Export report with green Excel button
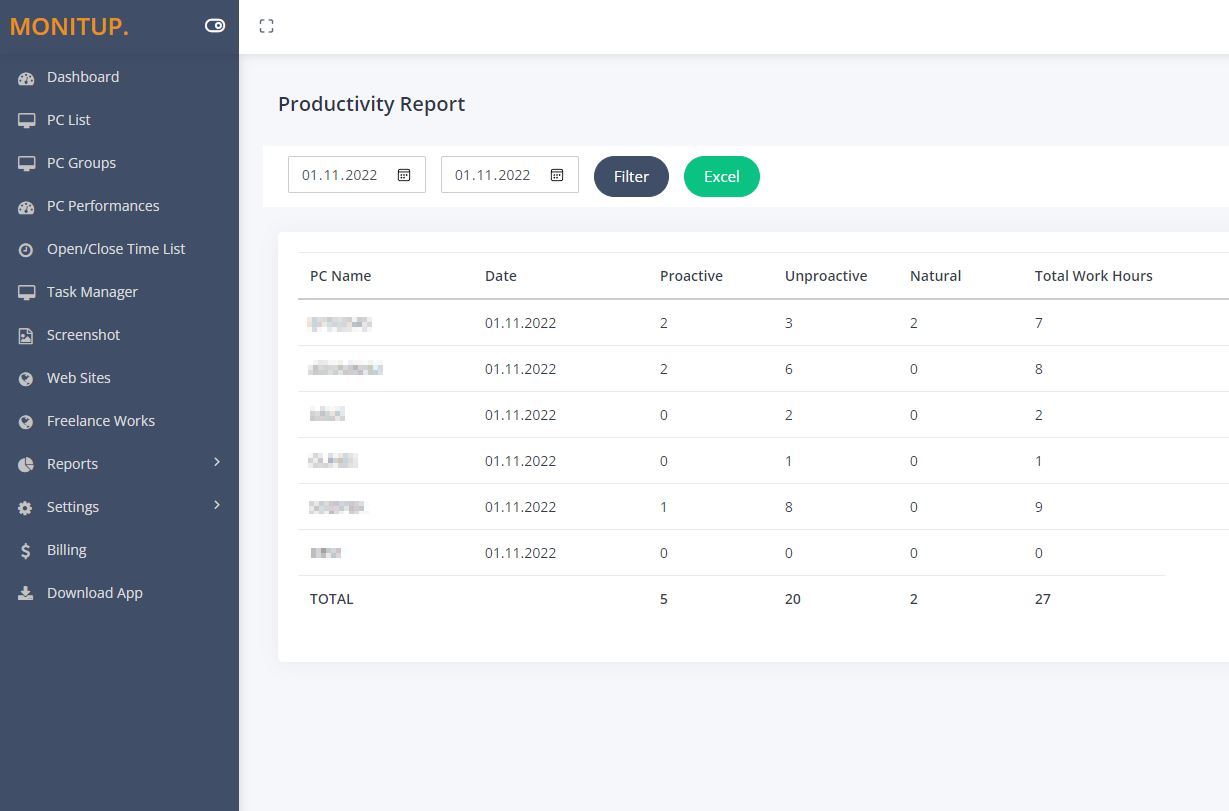1229x811 pixels. pos(722,176)
